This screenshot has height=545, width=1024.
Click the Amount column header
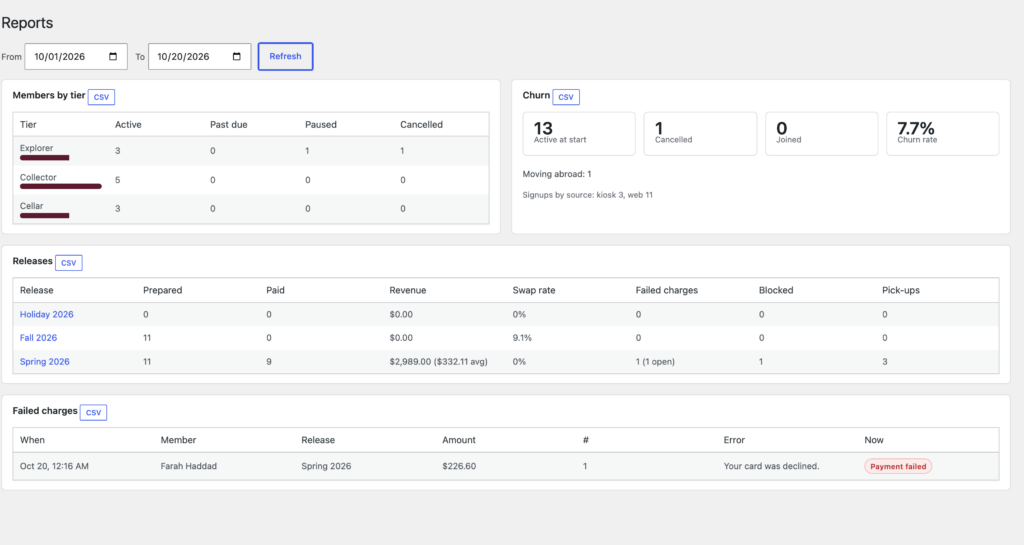tap(458, 440)
